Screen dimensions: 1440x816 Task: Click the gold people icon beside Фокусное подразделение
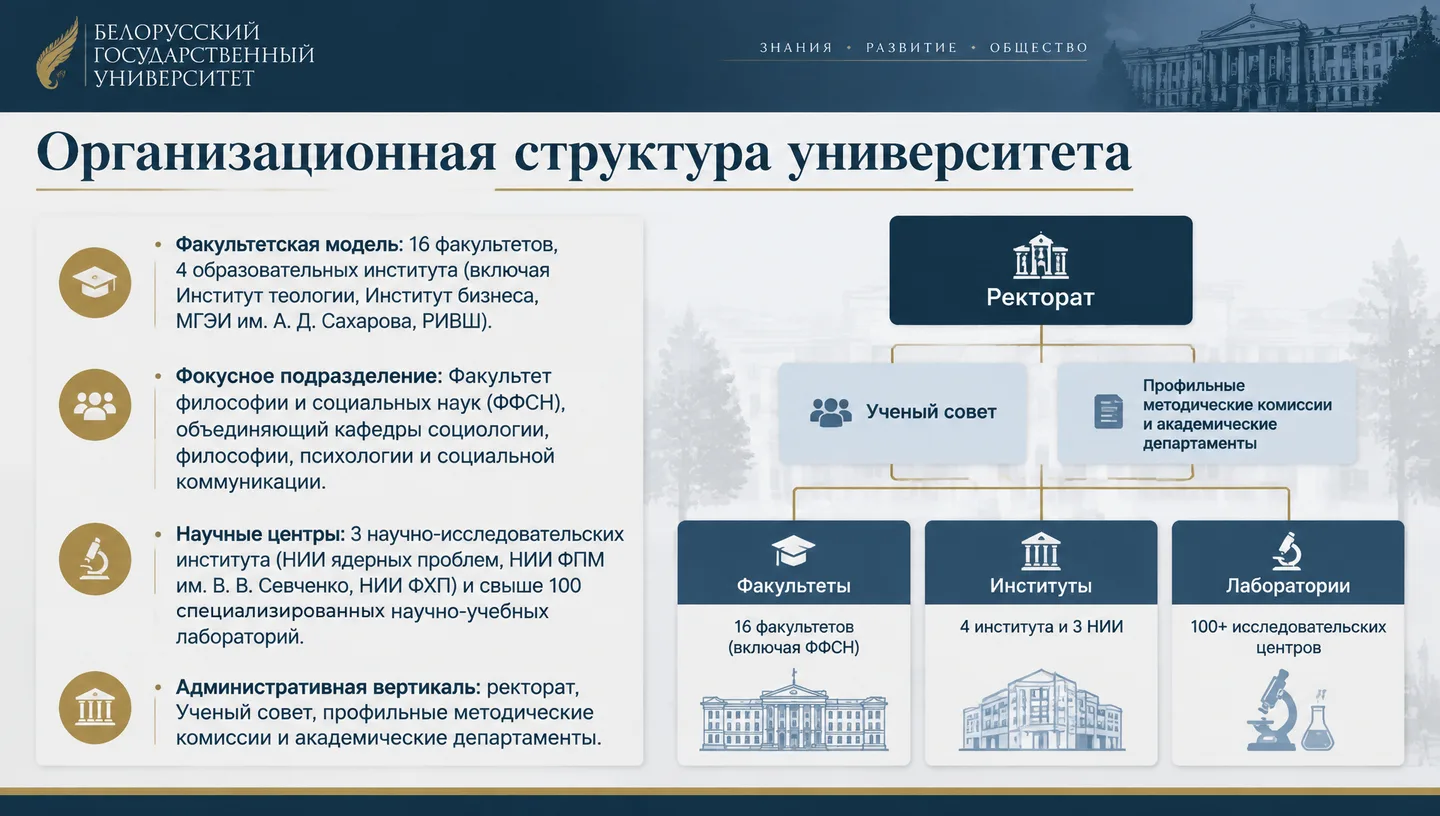tap(95, 405)
